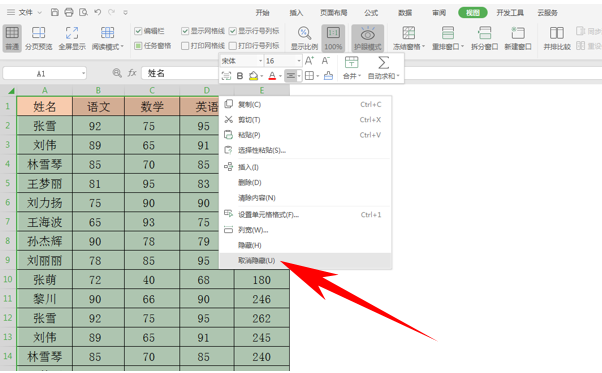
Task: Click borders icon in mini toolbar
Action: (309, 76)
